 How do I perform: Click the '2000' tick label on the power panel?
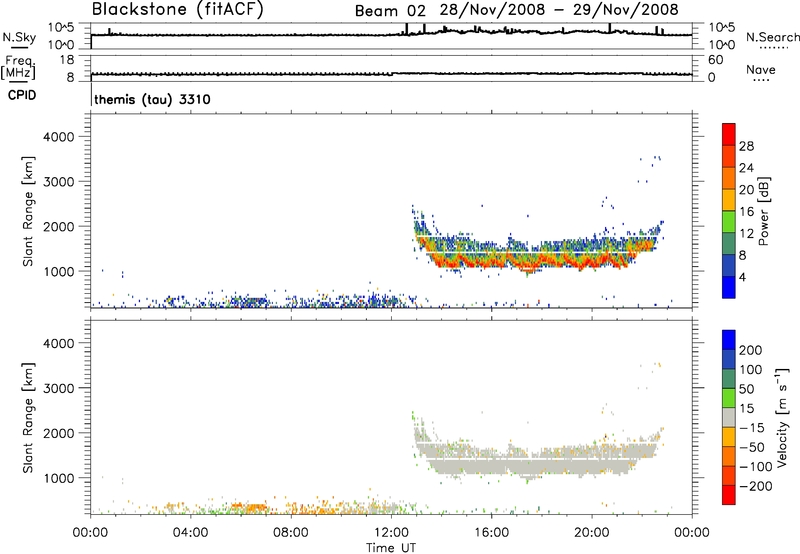59,226
